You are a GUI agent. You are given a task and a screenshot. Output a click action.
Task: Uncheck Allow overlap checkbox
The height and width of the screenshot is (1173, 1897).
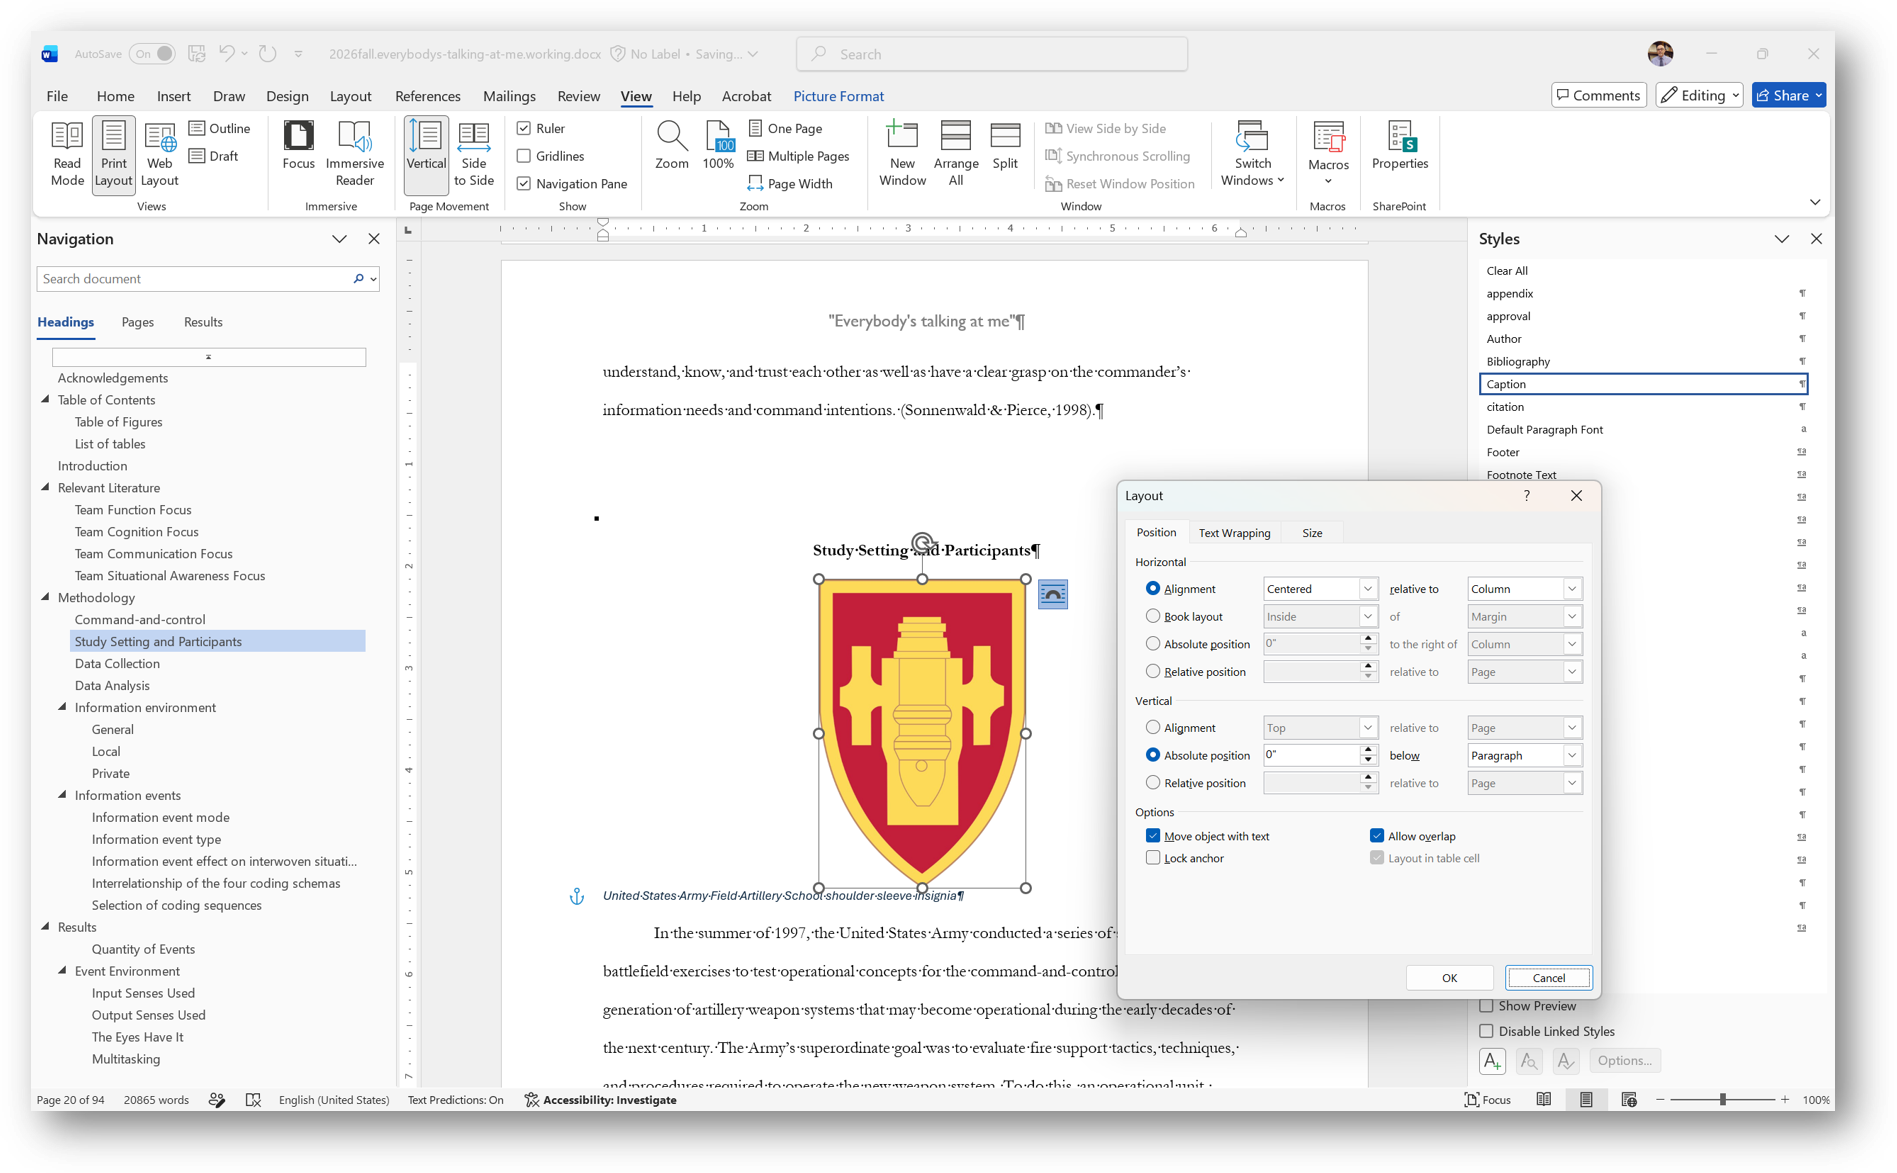1377,836
